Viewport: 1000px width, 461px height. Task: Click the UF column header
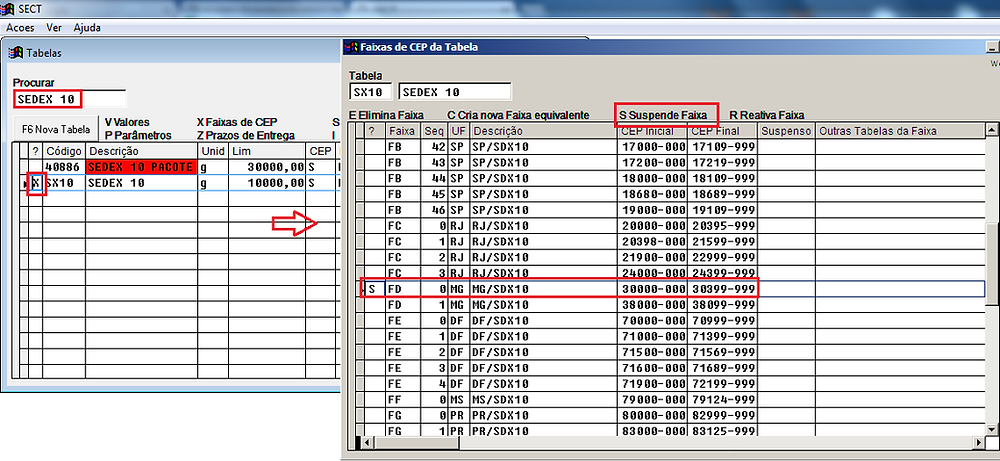click(458, 131)
